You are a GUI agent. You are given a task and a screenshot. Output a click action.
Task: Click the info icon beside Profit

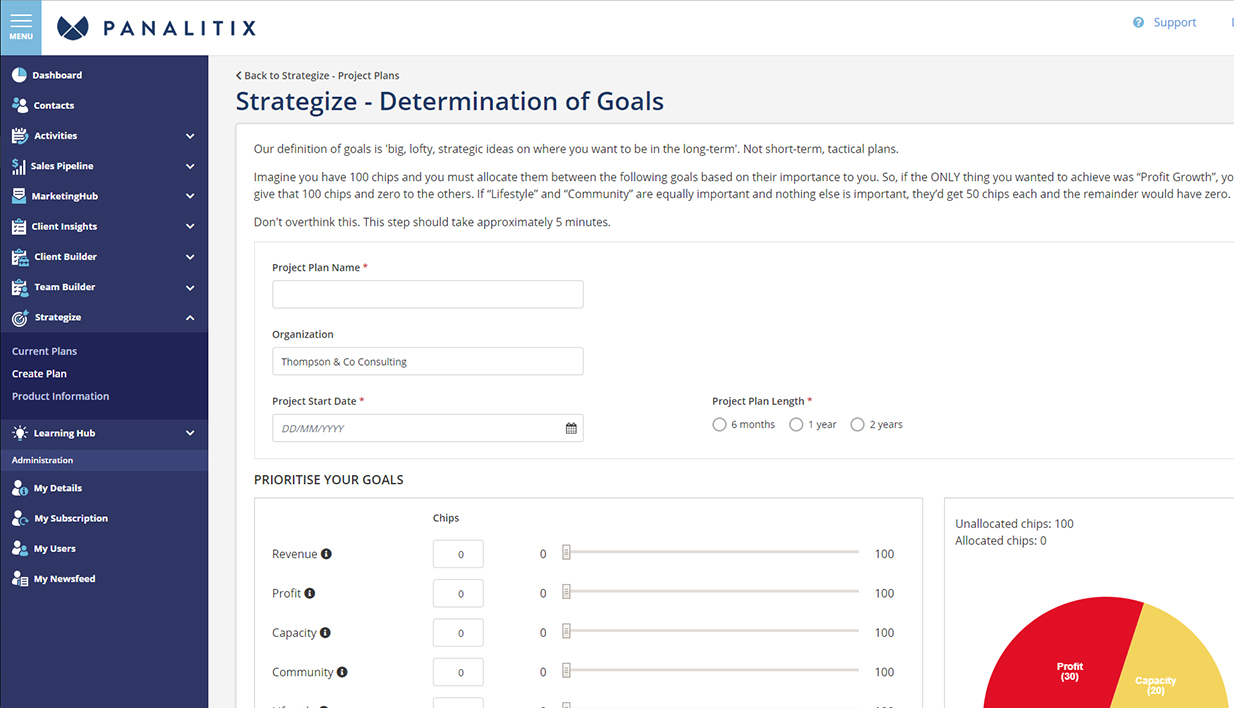coord(310,593)
